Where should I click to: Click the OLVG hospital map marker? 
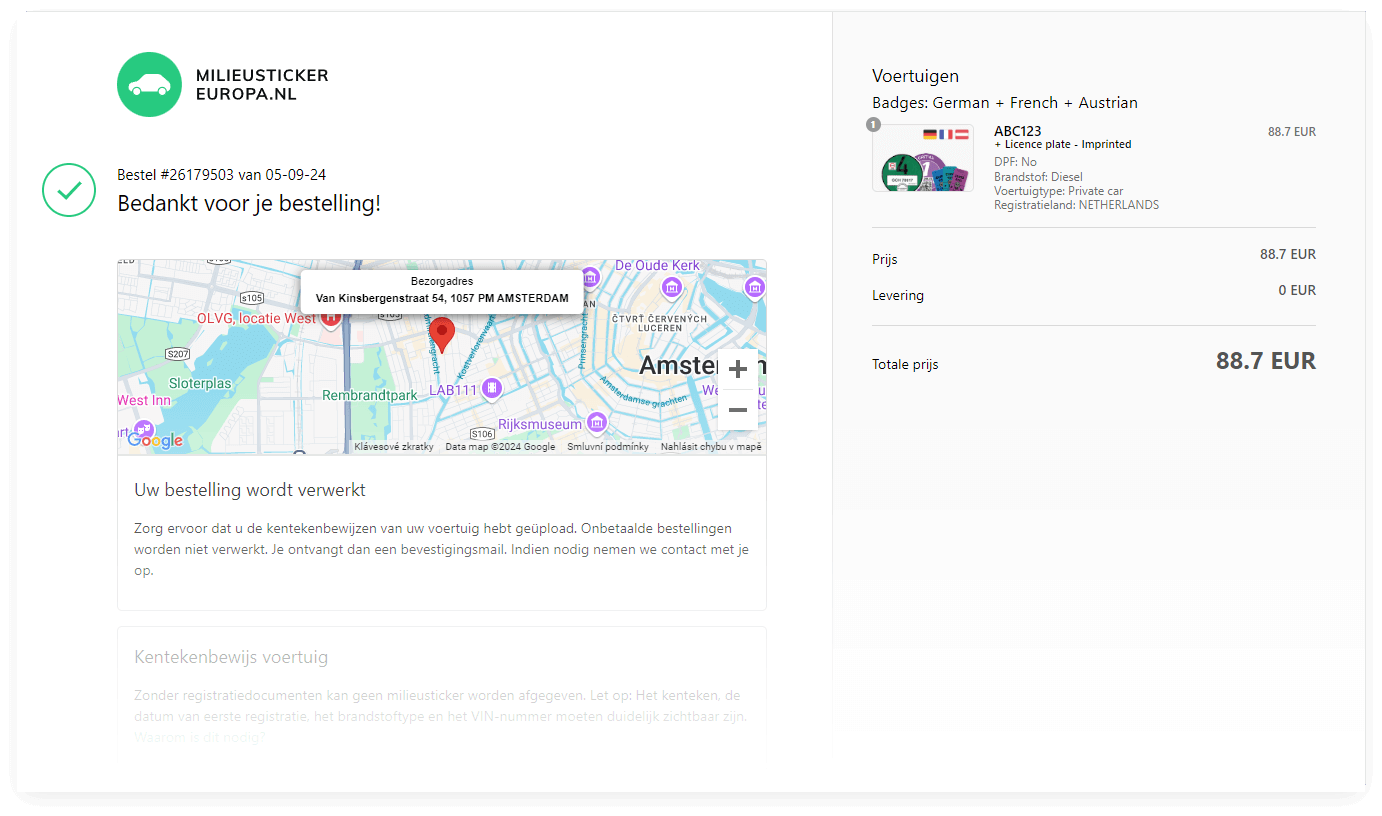tap(330, 318)
